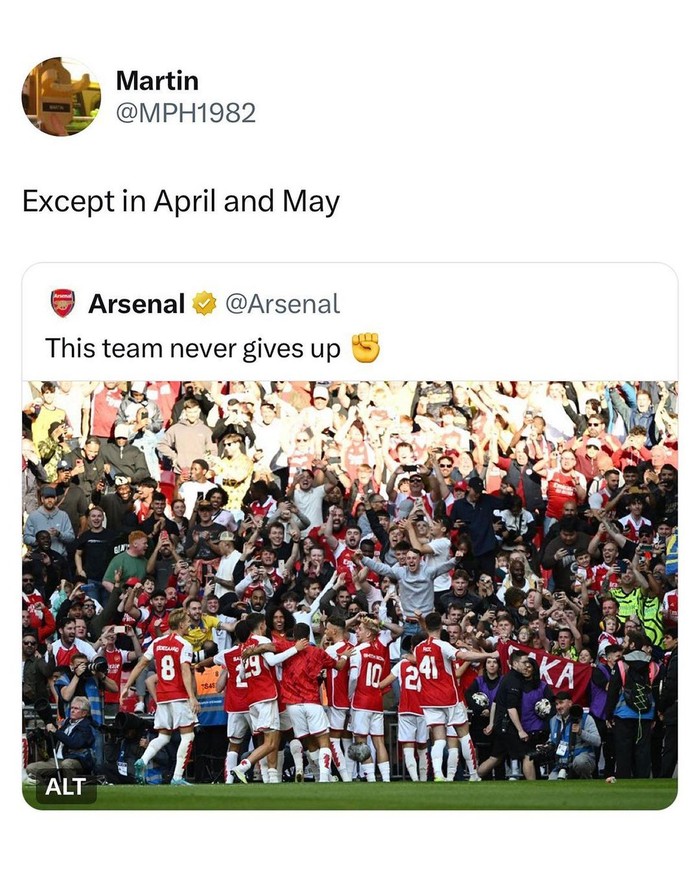The width and height of the screenshot is (700, 875).
Task: Click the player wearing number 8 shirt
Action: 169,690
